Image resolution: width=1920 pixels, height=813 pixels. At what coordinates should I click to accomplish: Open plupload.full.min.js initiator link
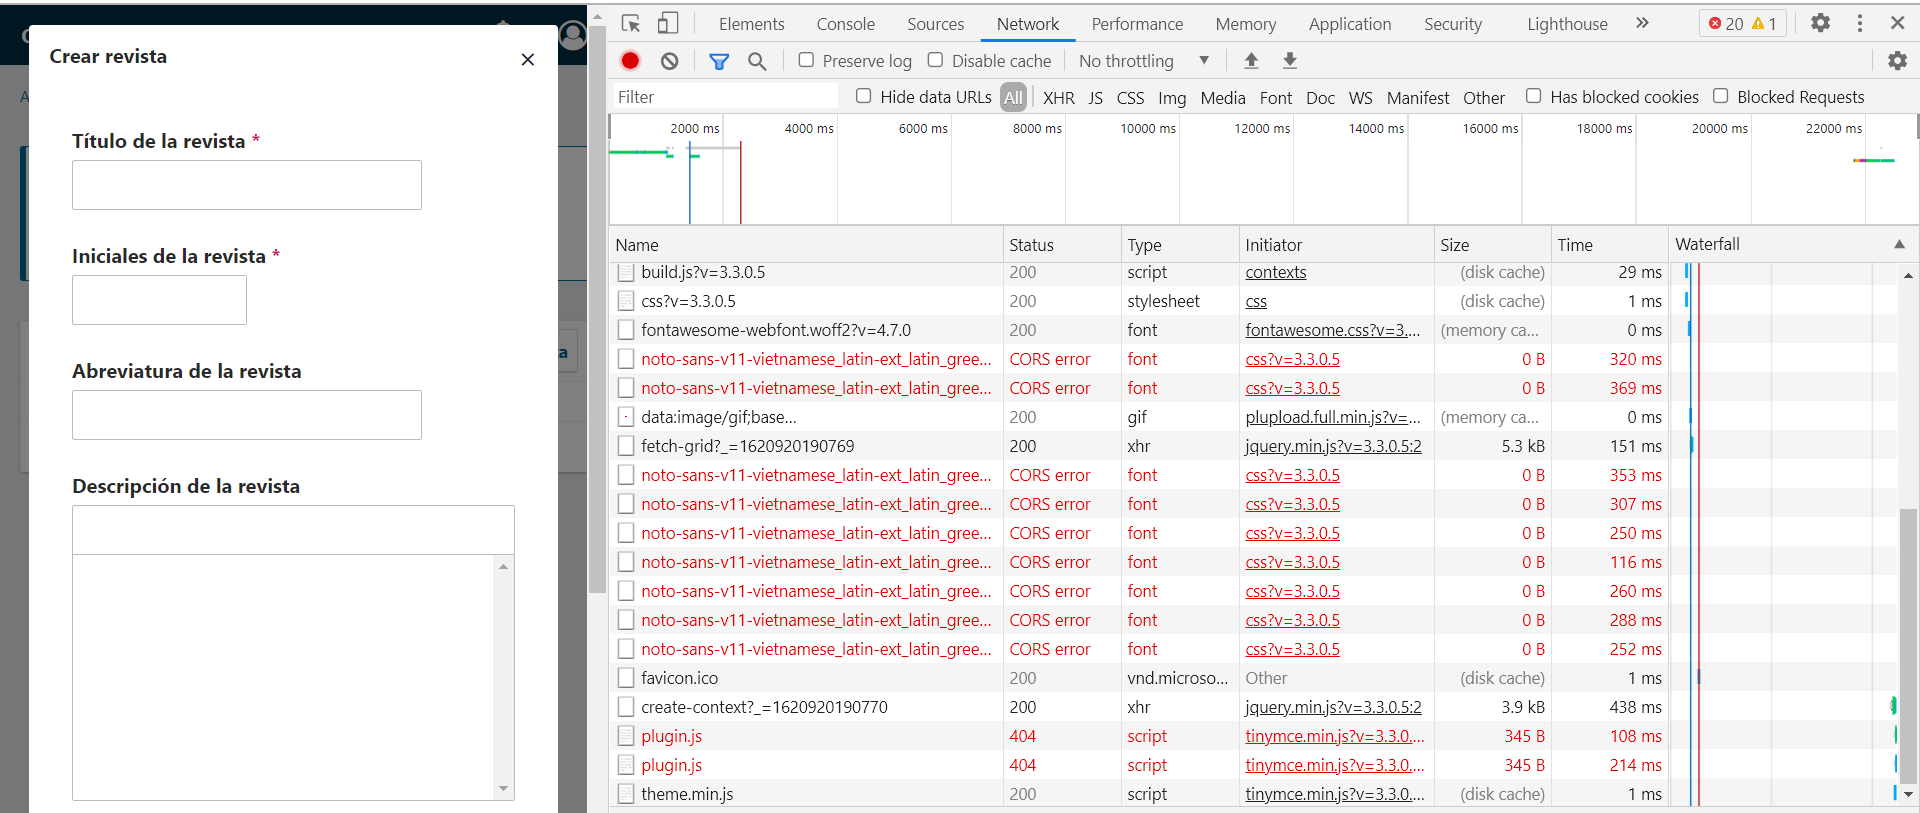[1332, 417]
